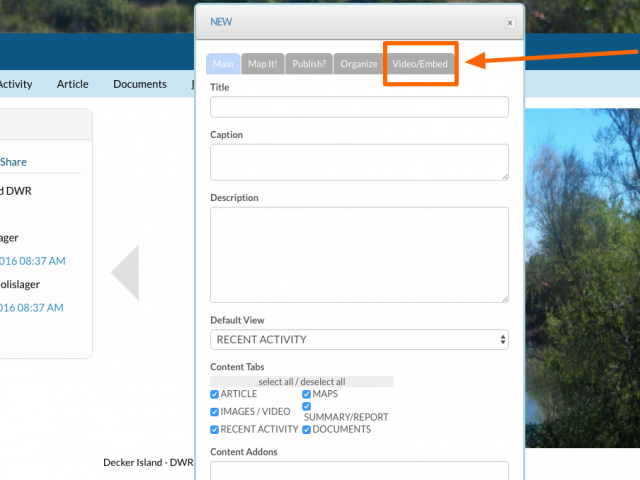Switch to the Main tab
Image resolution: width=640 pixels, height=480 pixels.
tap(223, 64)
